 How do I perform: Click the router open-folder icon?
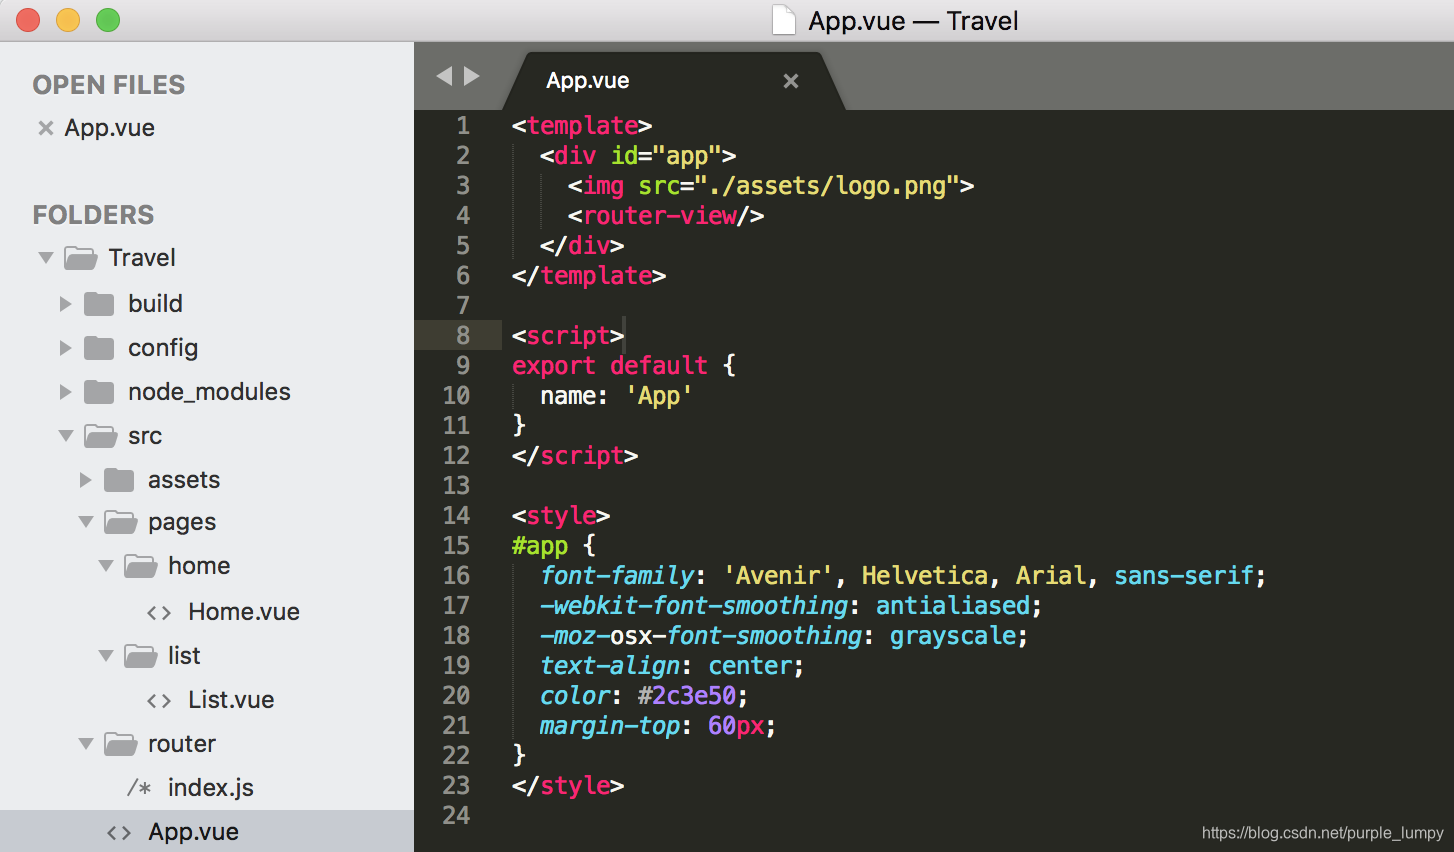tap(121, 744)
